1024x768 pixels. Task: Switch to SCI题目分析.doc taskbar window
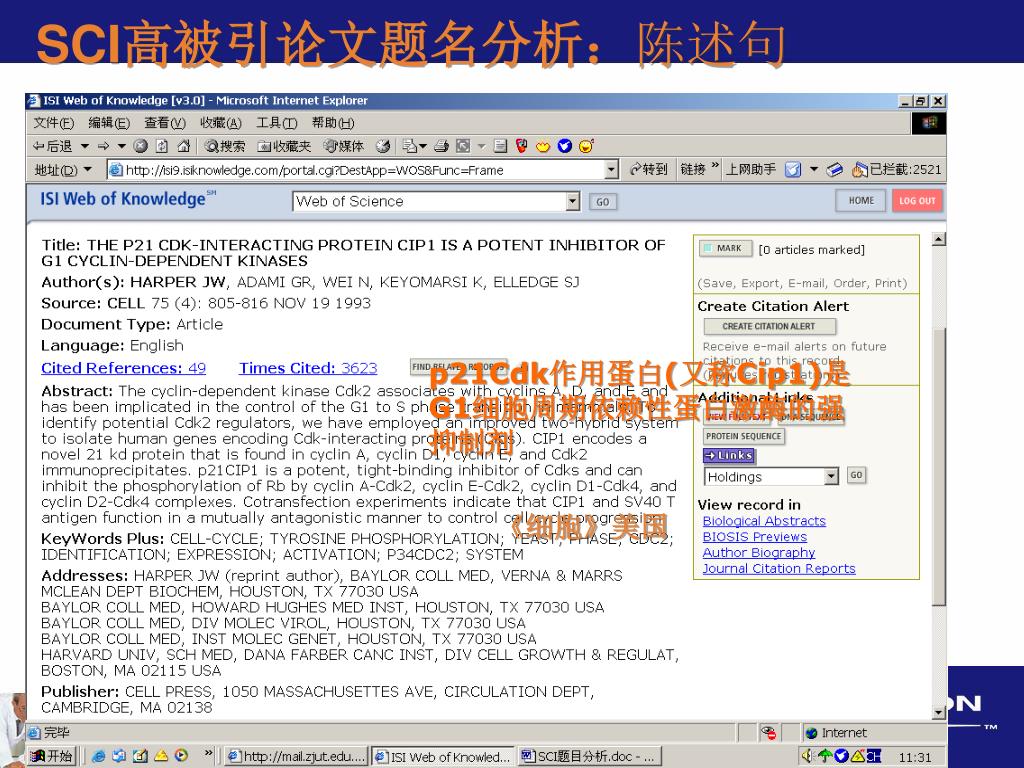point(589,756)
